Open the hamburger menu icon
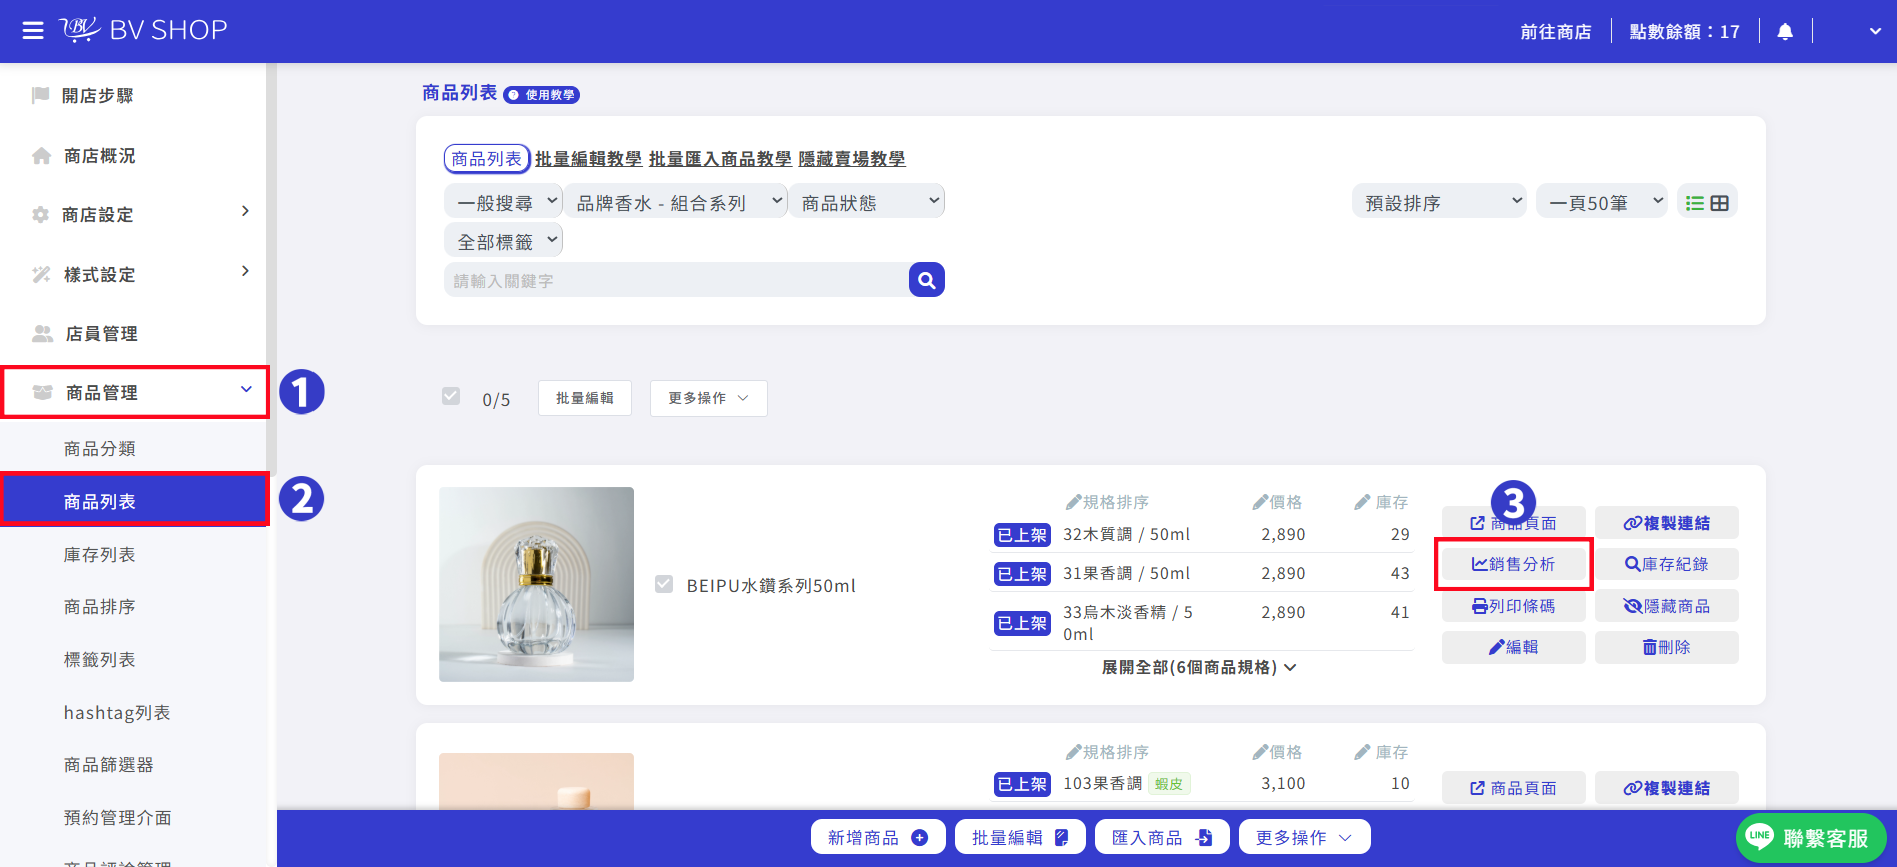Screen dimensions: 1897x867 click(x=33, y=31)
